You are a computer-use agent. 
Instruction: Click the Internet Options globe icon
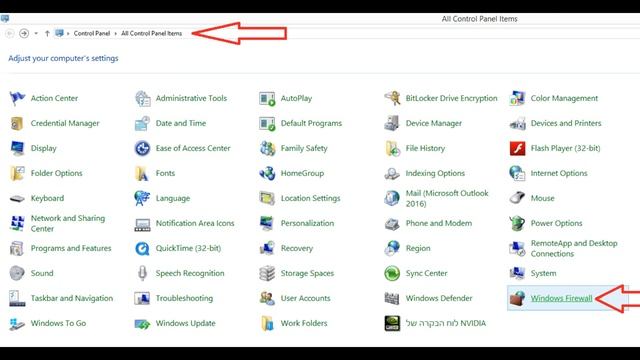coord(517,173)
